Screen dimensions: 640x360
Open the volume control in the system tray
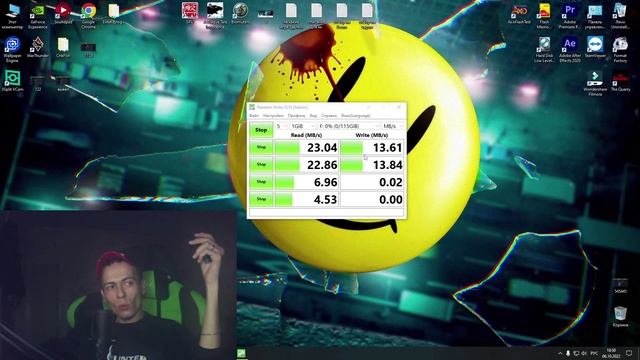coord(584,353)
